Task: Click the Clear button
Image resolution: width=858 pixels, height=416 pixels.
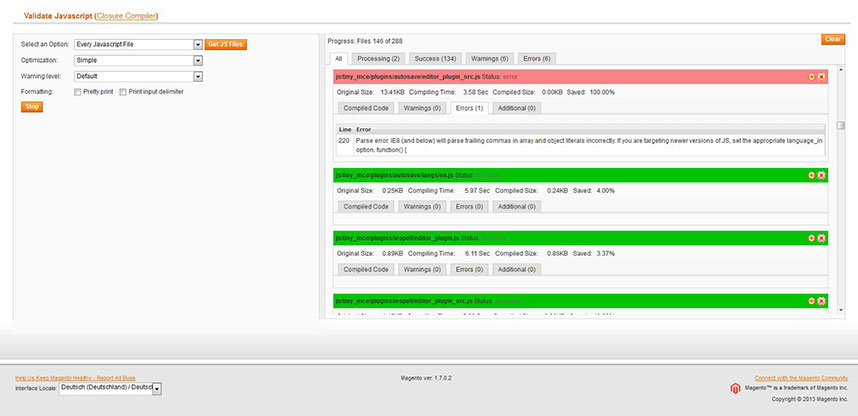Action: point(833,39)
